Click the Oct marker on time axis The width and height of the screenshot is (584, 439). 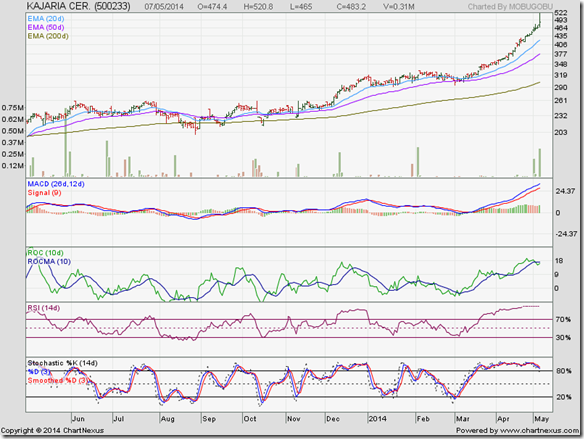[250, 419]
